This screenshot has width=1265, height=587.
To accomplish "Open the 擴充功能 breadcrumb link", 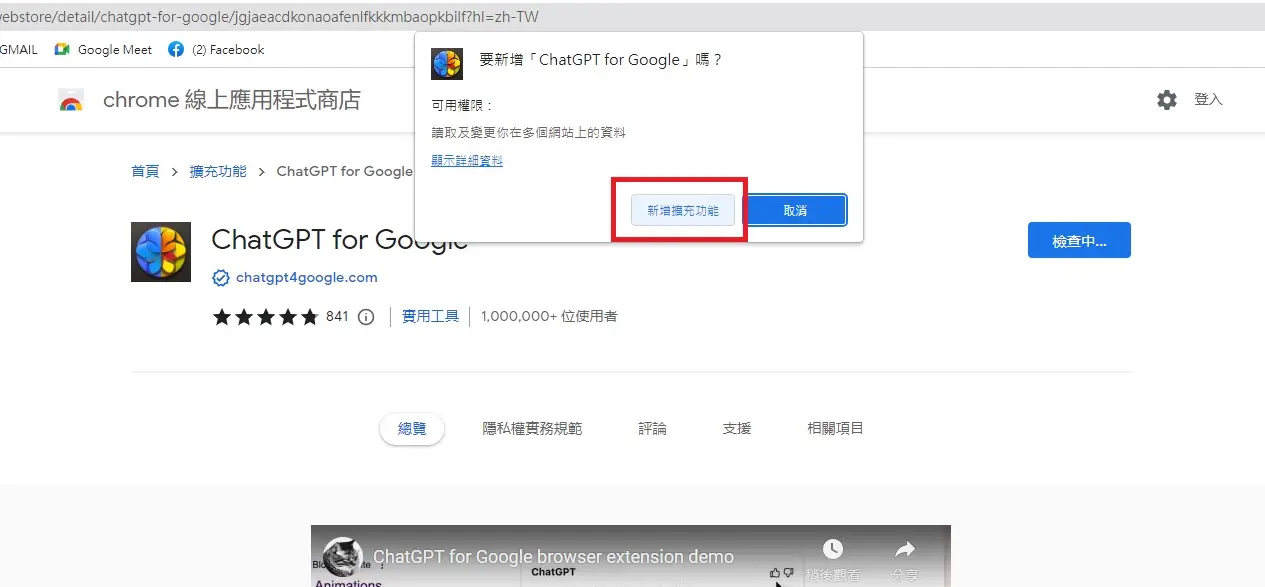I will coord(218,171).
